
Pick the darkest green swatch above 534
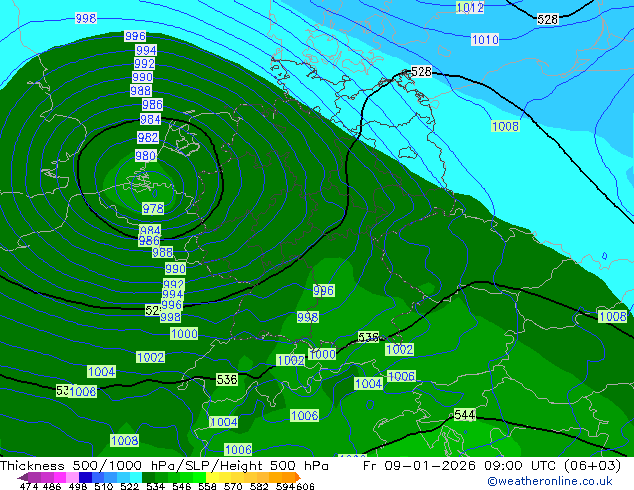tap(148, 477)
